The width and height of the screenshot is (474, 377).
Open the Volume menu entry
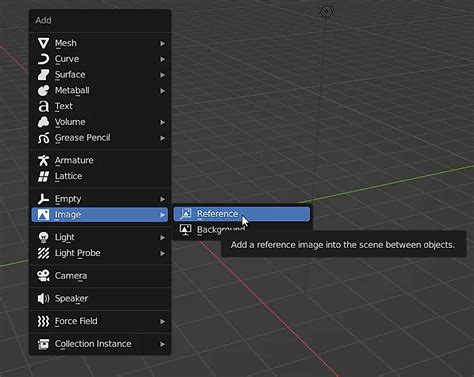point(100,122)
